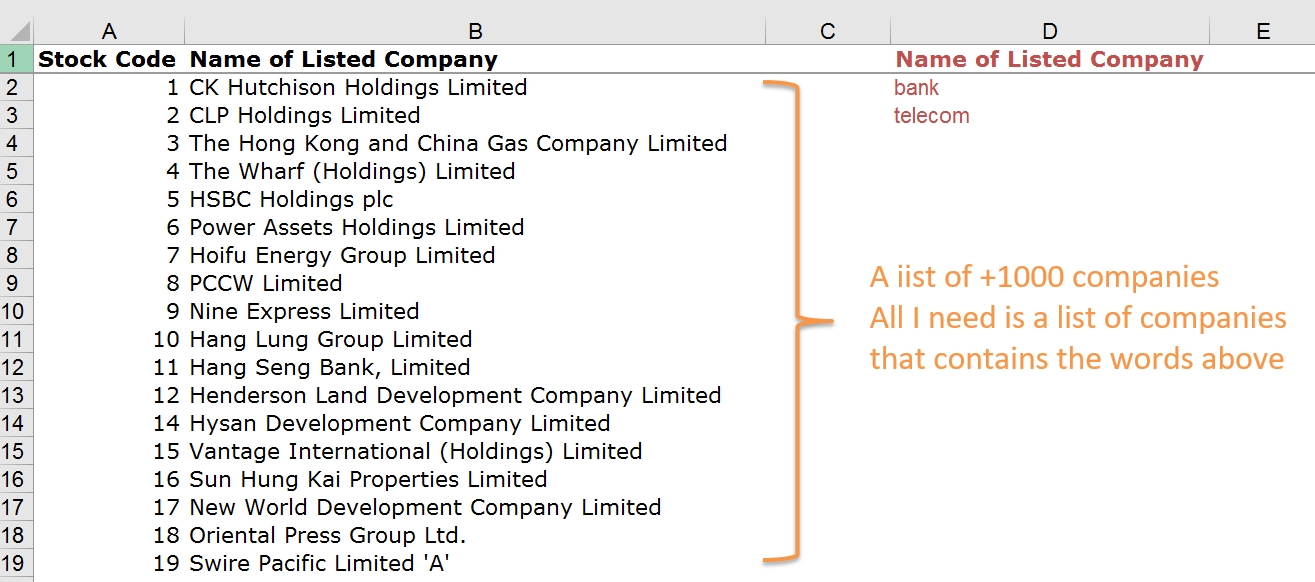Select the orange annotation text box
This screenshot has height=582, width=1315.
pos(1077,317)
